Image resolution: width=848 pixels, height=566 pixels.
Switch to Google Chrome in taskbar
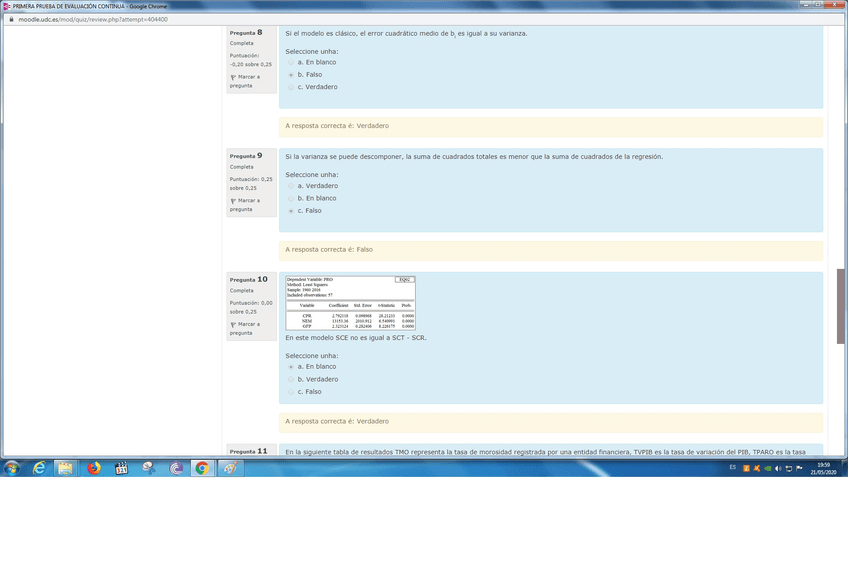pyautogui.click(x=202, y=468)
